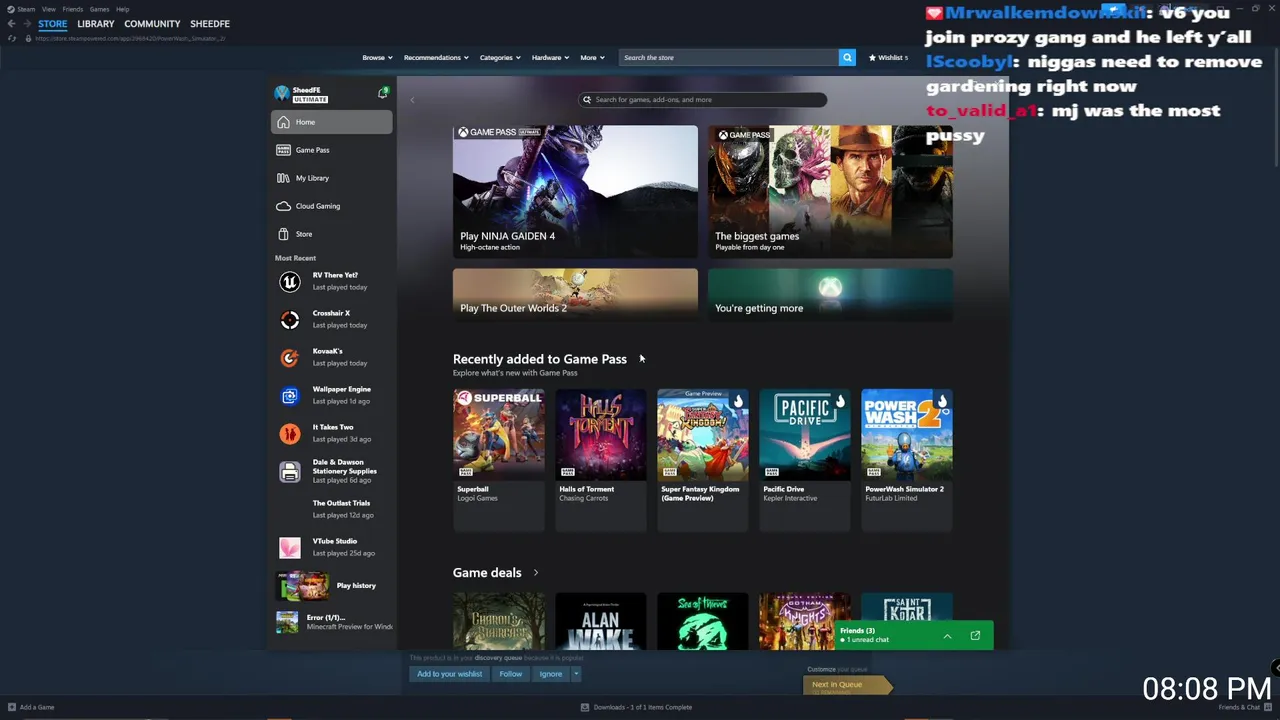
Task: Switch to the LIBRARY tab
Action: (x=96, y=24)
